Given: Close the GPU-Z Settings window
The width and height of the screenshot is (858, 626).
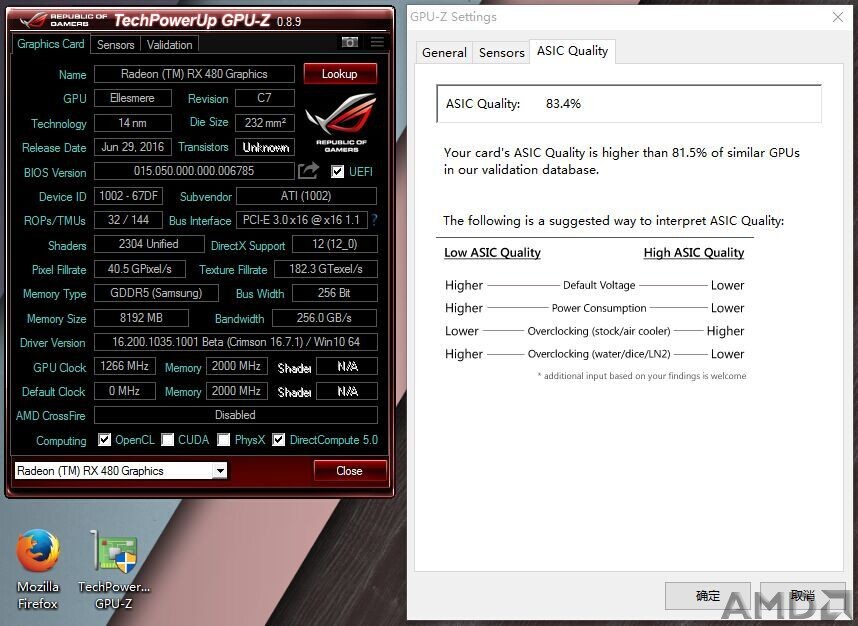Looking at the screenshot, I should [x=837, y=17].
